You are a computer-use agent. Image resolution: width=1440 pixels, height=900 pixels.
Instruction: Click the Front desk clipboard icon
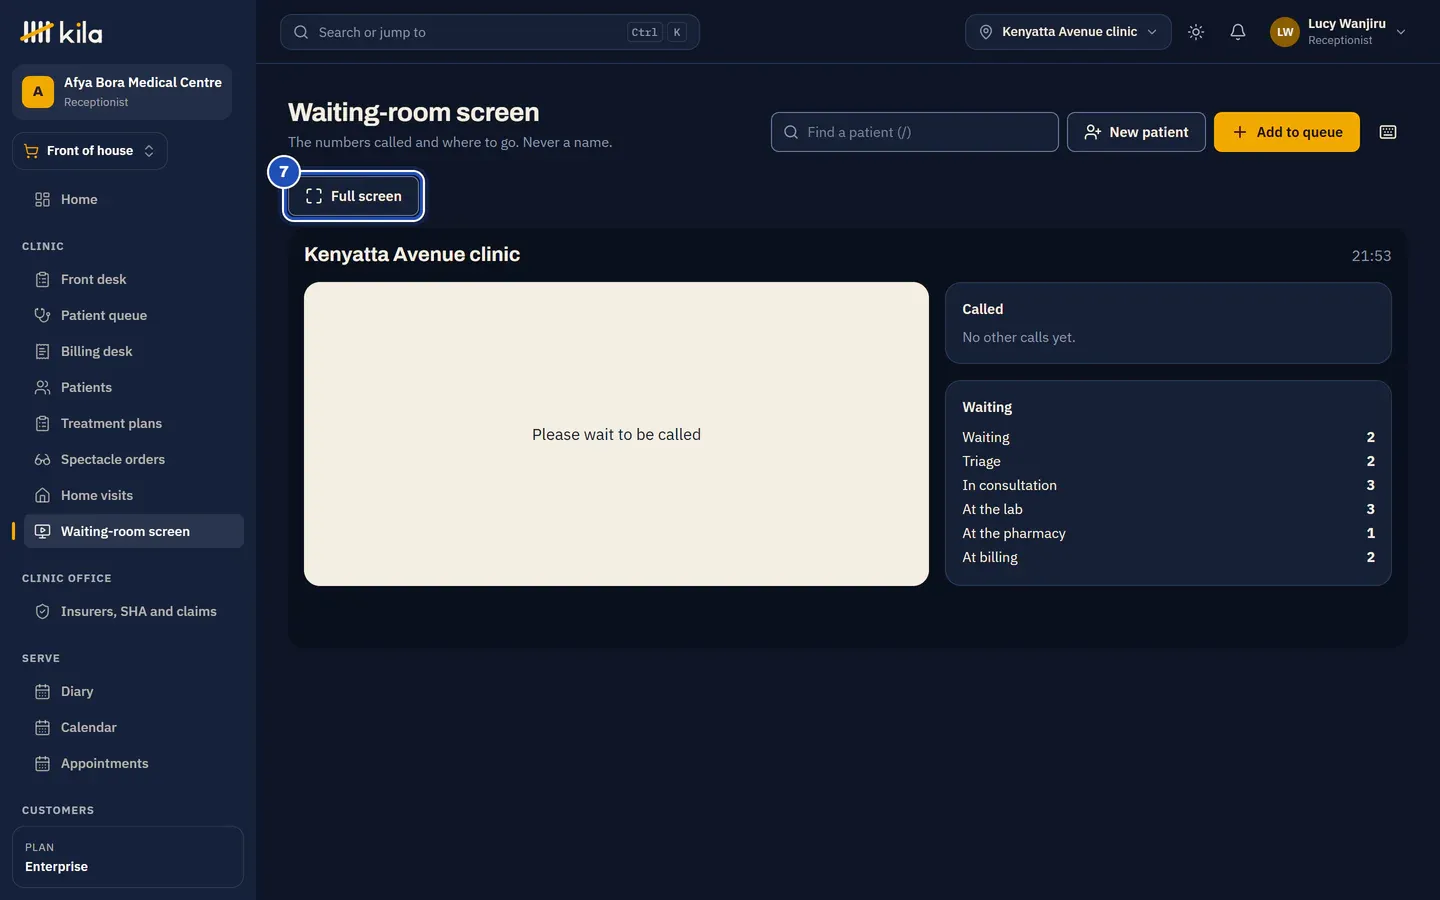pos(42,280)
